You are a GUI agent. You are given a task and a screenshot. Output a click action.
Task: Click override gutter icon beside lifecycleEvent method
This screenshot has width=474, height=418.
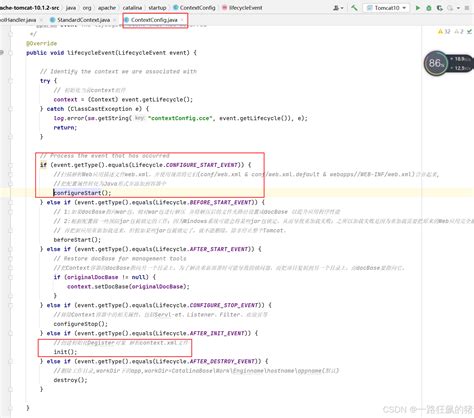pyautogui.click(x=2, y=52)
